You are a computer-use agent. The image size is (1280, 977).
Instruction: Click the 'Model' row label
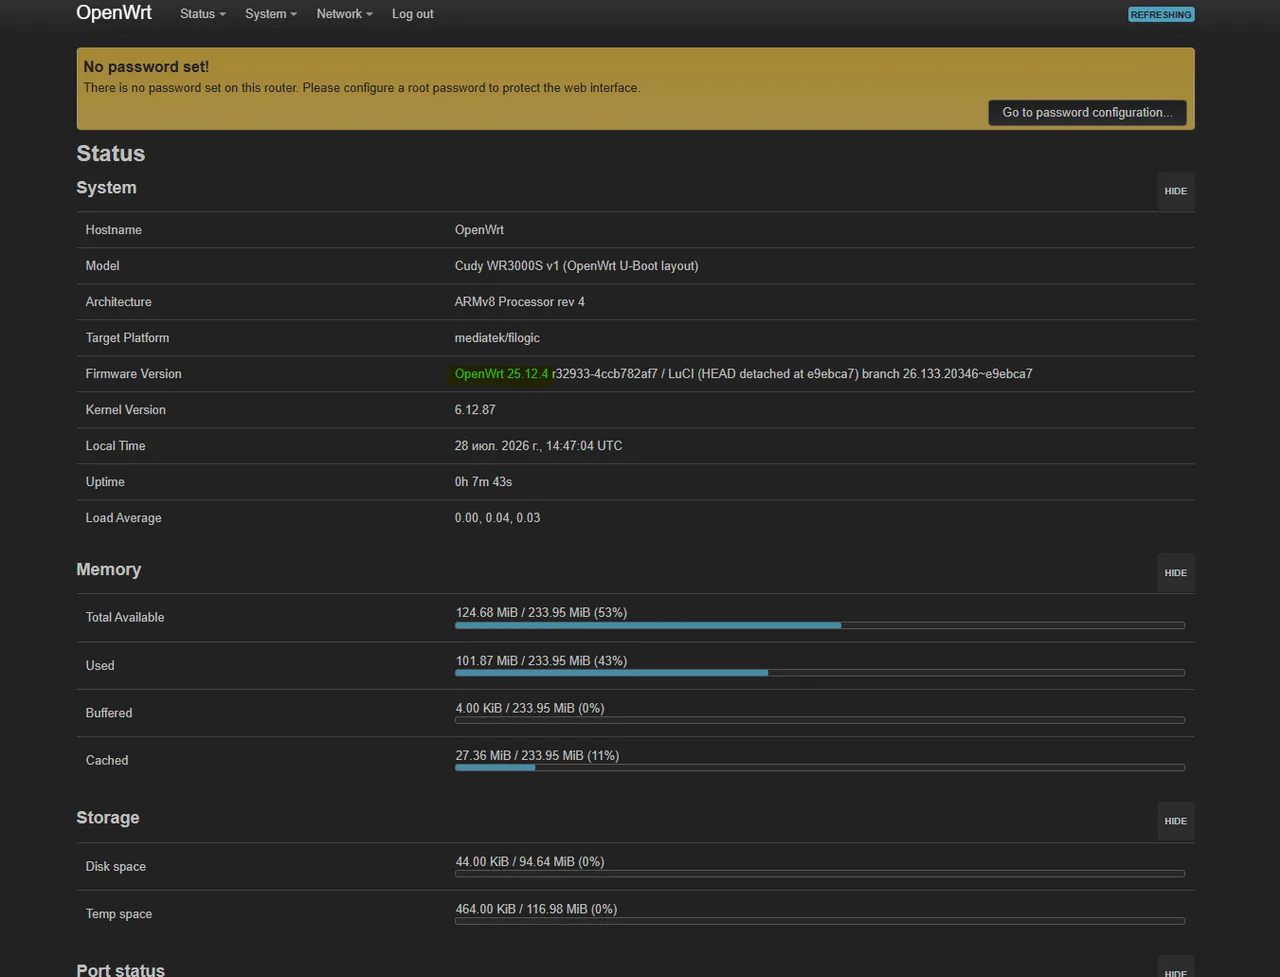coord(103,266)
